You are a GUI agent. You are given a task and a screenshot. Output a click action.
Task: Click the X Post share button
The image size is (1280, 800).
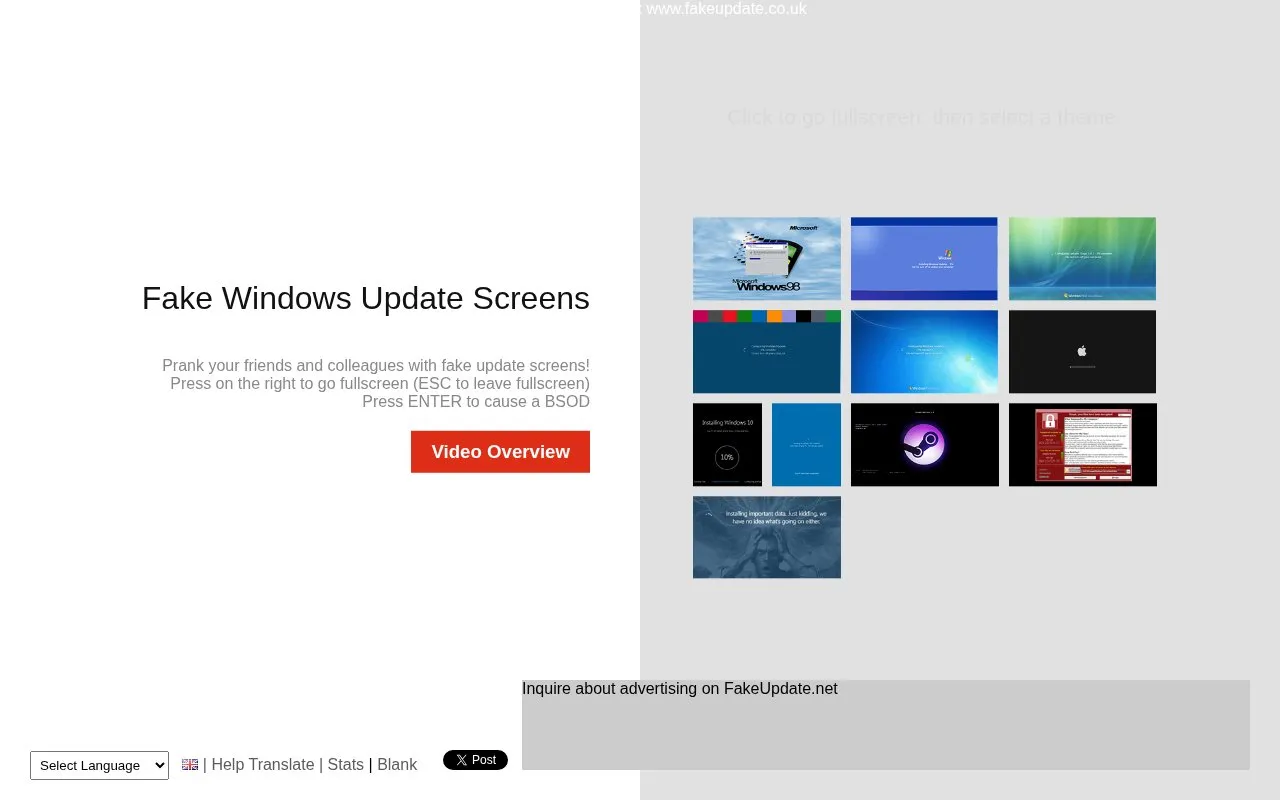(x=475, y=760)
